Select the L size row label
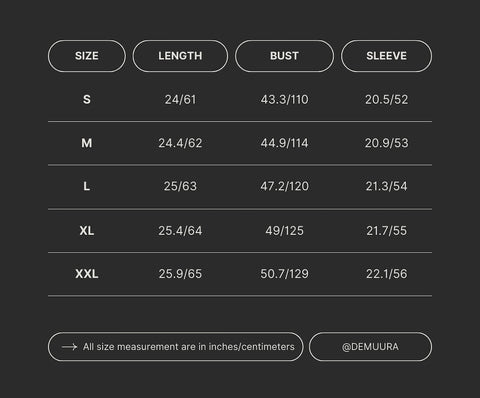 tap(87, 186)
